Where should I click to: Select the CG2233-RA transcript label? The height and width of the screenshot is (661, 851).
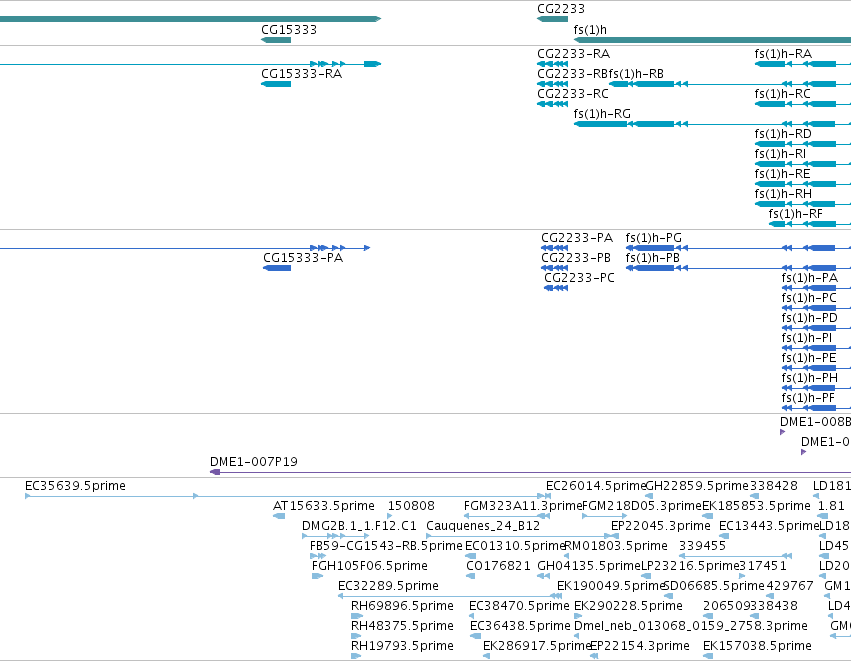[x=573, y=54]
